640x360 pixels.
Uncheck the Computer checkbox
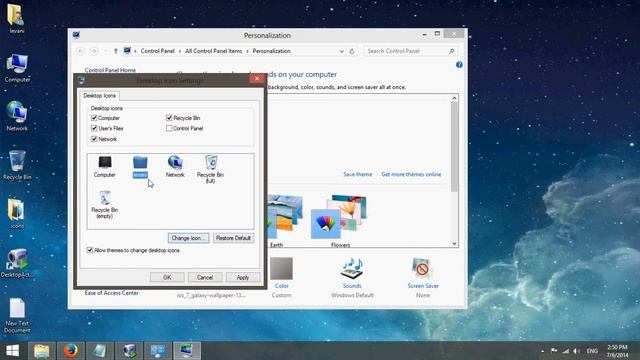pos(94,118)
